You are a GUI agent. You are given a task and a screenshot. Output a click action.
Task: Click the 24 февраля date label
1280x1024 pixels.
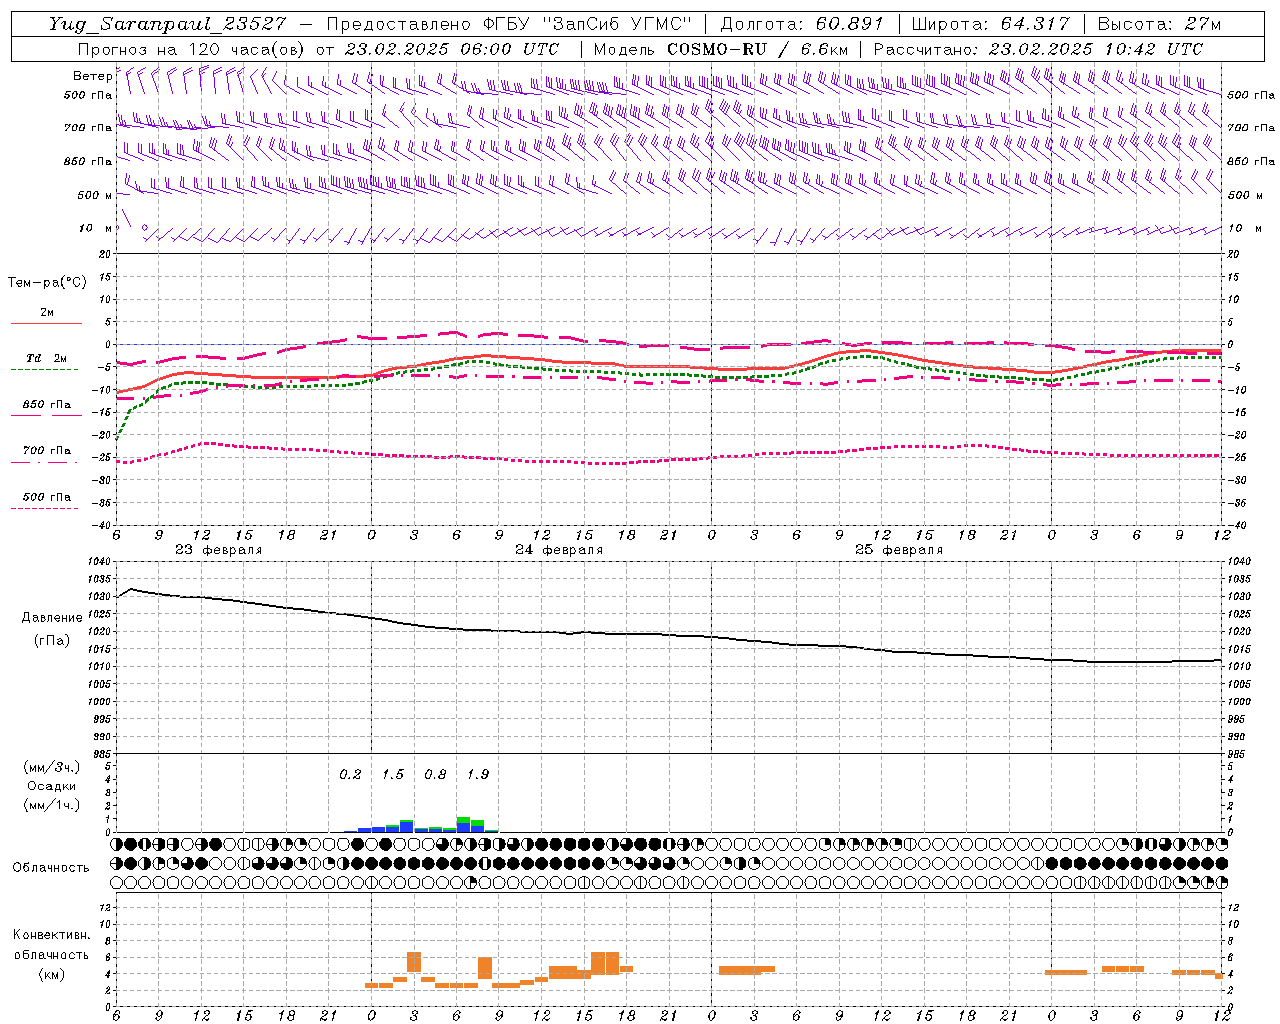558,550
